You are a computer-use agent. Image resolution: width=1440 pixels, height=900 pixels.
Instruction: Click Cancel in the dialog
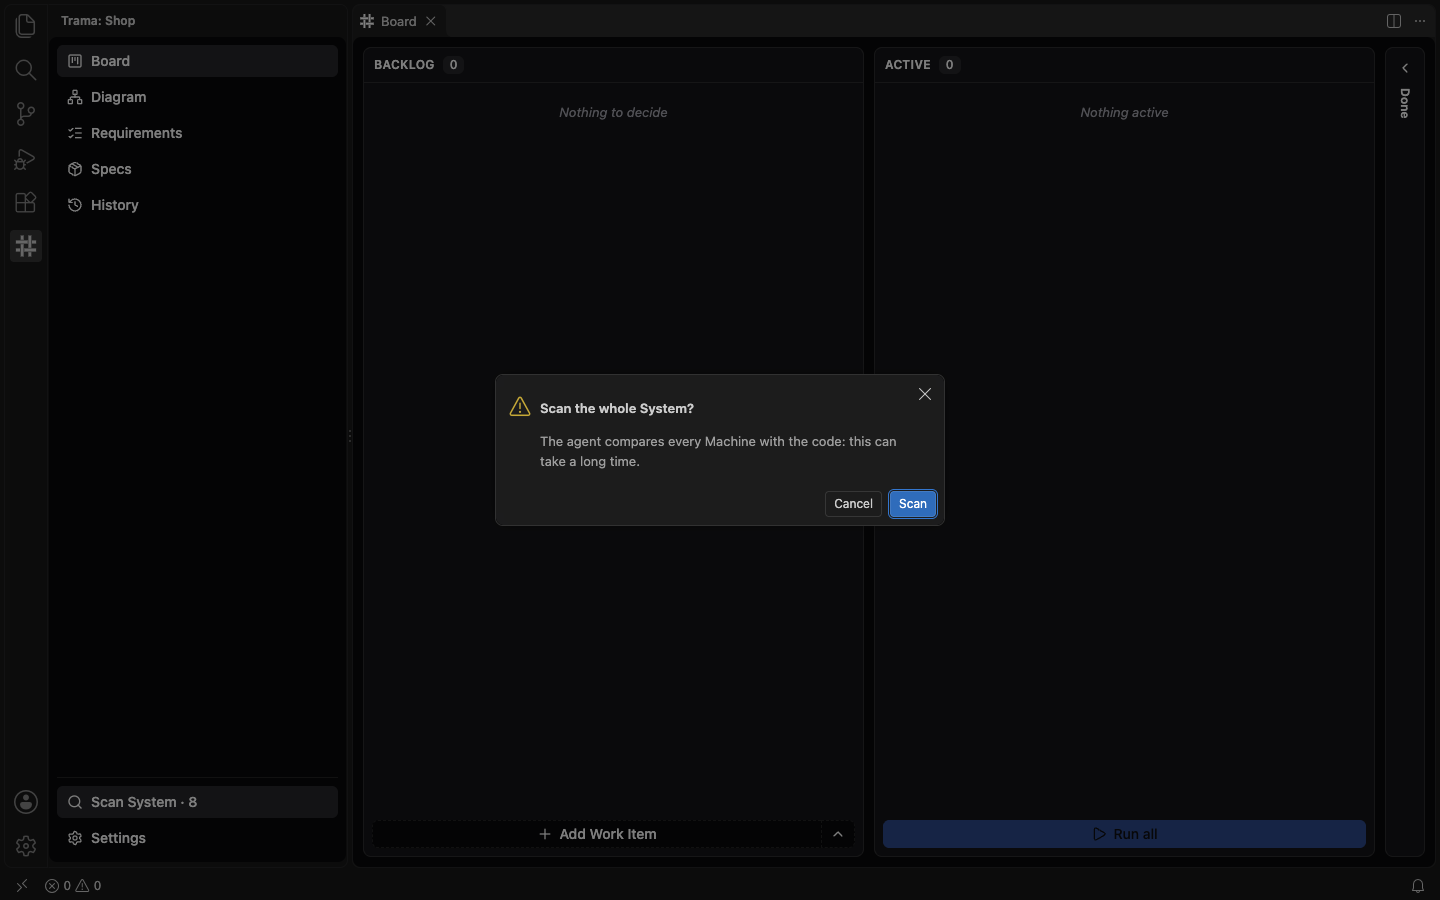pyautogui.click(x=853, y=504)
